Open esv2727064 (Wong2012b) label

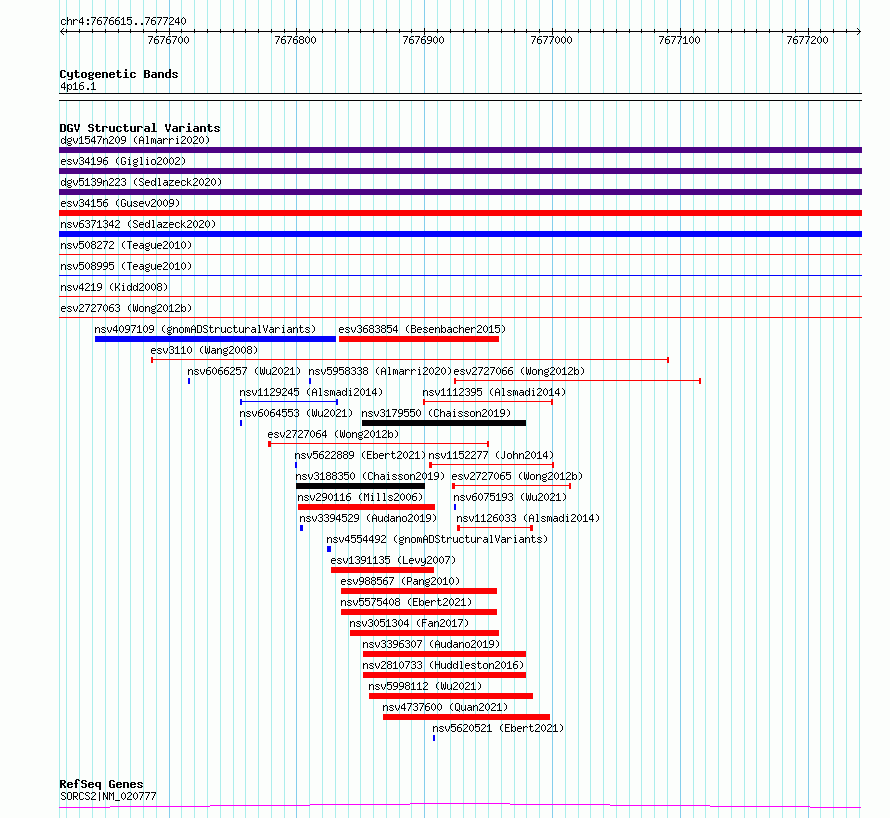click(x=333, y=434)
